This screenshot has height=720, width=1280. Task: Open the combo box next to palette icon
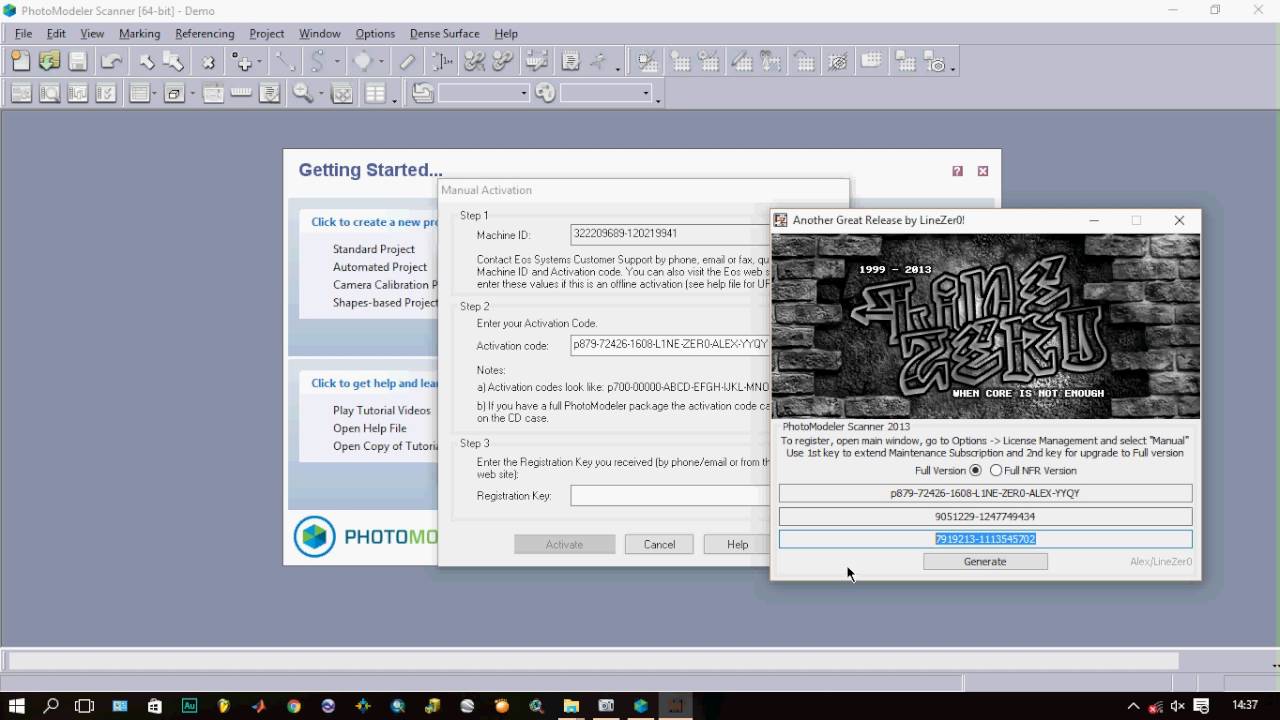tap(606, 93)
